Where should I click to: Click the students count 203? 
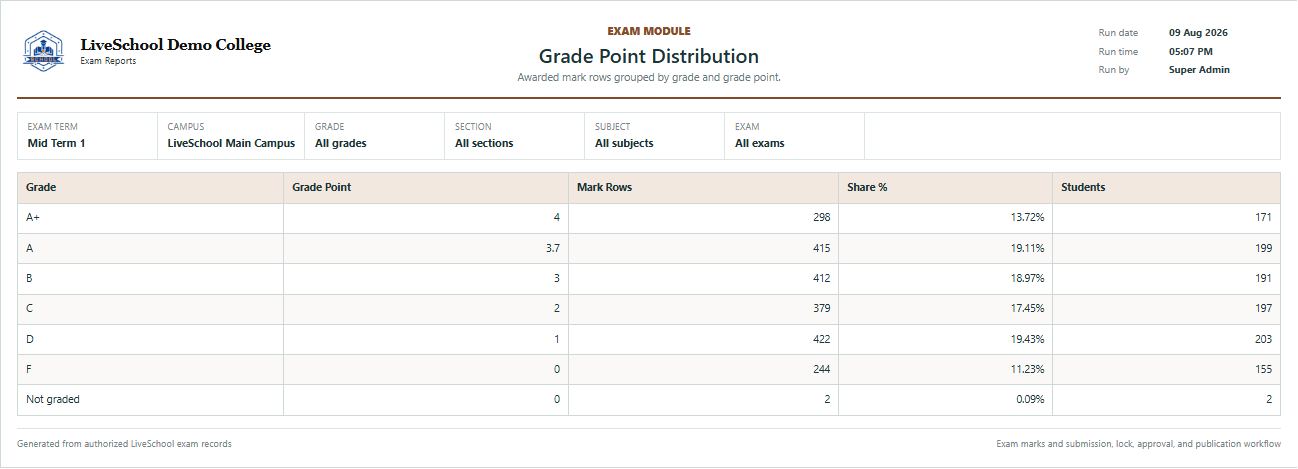1263,339
